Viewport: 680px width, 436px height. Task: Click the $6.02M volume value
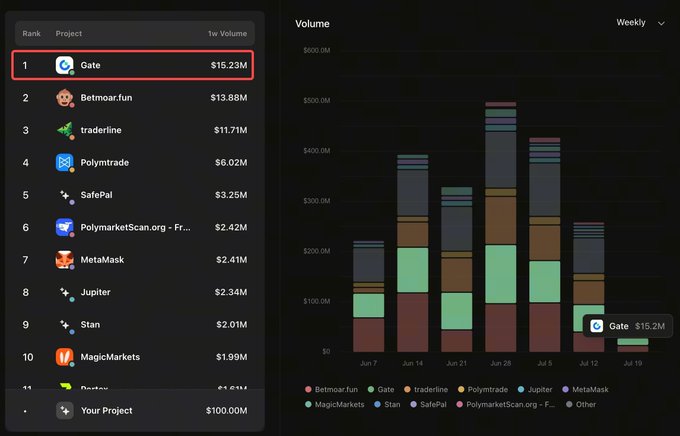pyautogui.click(x=231, y=163)
